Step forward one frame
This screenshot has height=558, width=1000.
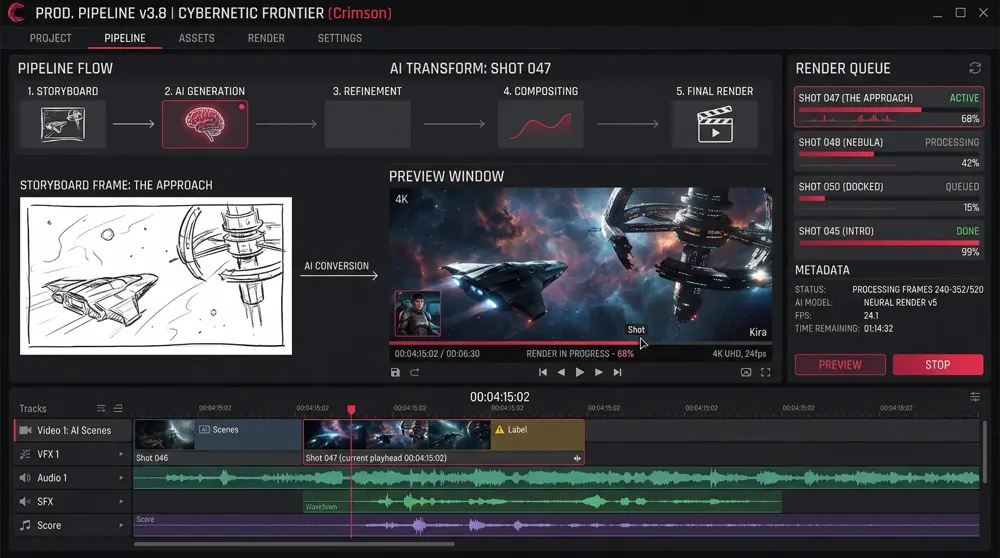click(598, 372)
